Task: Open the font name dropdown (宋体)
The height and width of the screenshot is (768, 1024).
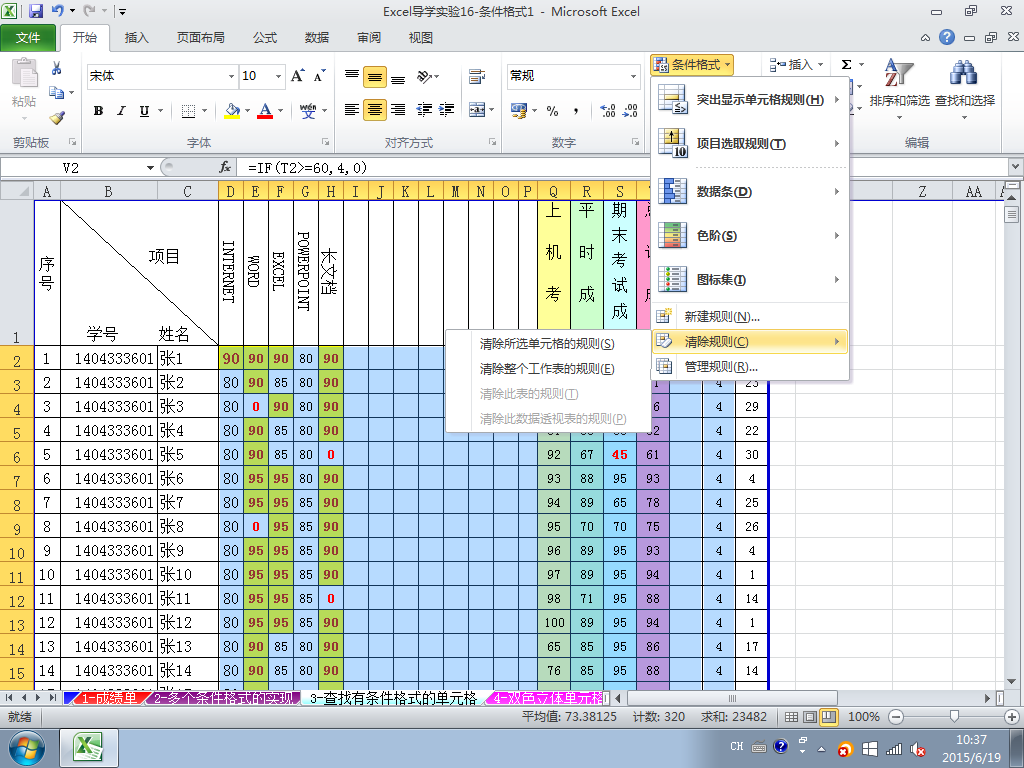Action: [x=231, y=76]
